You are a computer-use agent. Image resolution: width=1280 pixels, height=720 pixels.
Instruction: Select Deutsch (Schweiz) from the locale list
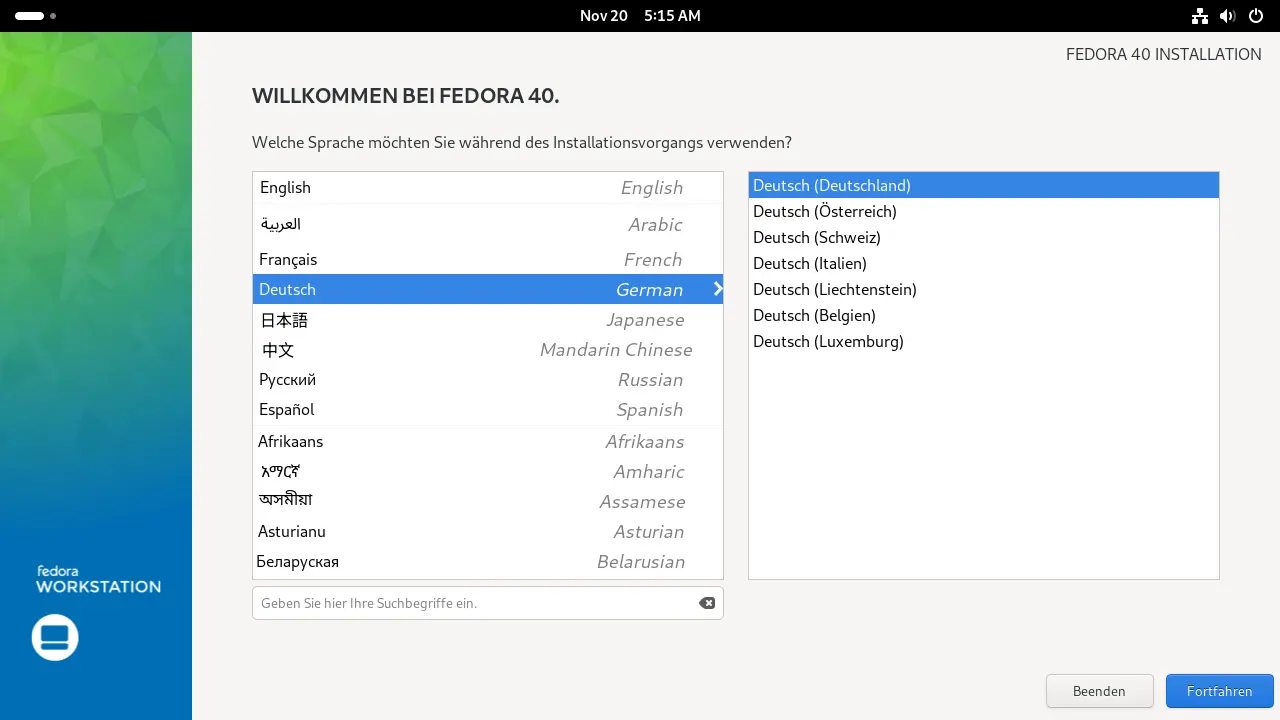click(x=817, y=237)
